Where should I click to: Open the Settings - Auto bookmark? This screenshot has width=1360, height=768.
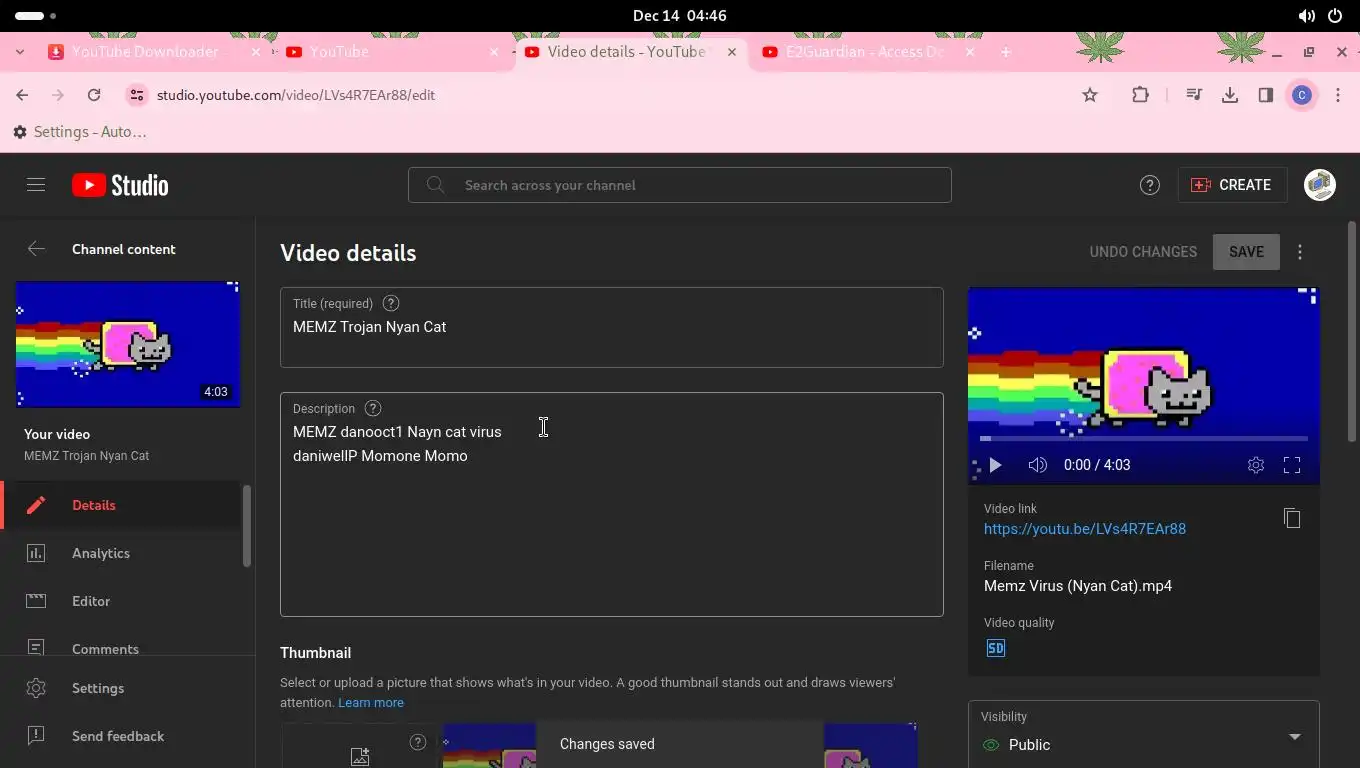click(80, 132)
